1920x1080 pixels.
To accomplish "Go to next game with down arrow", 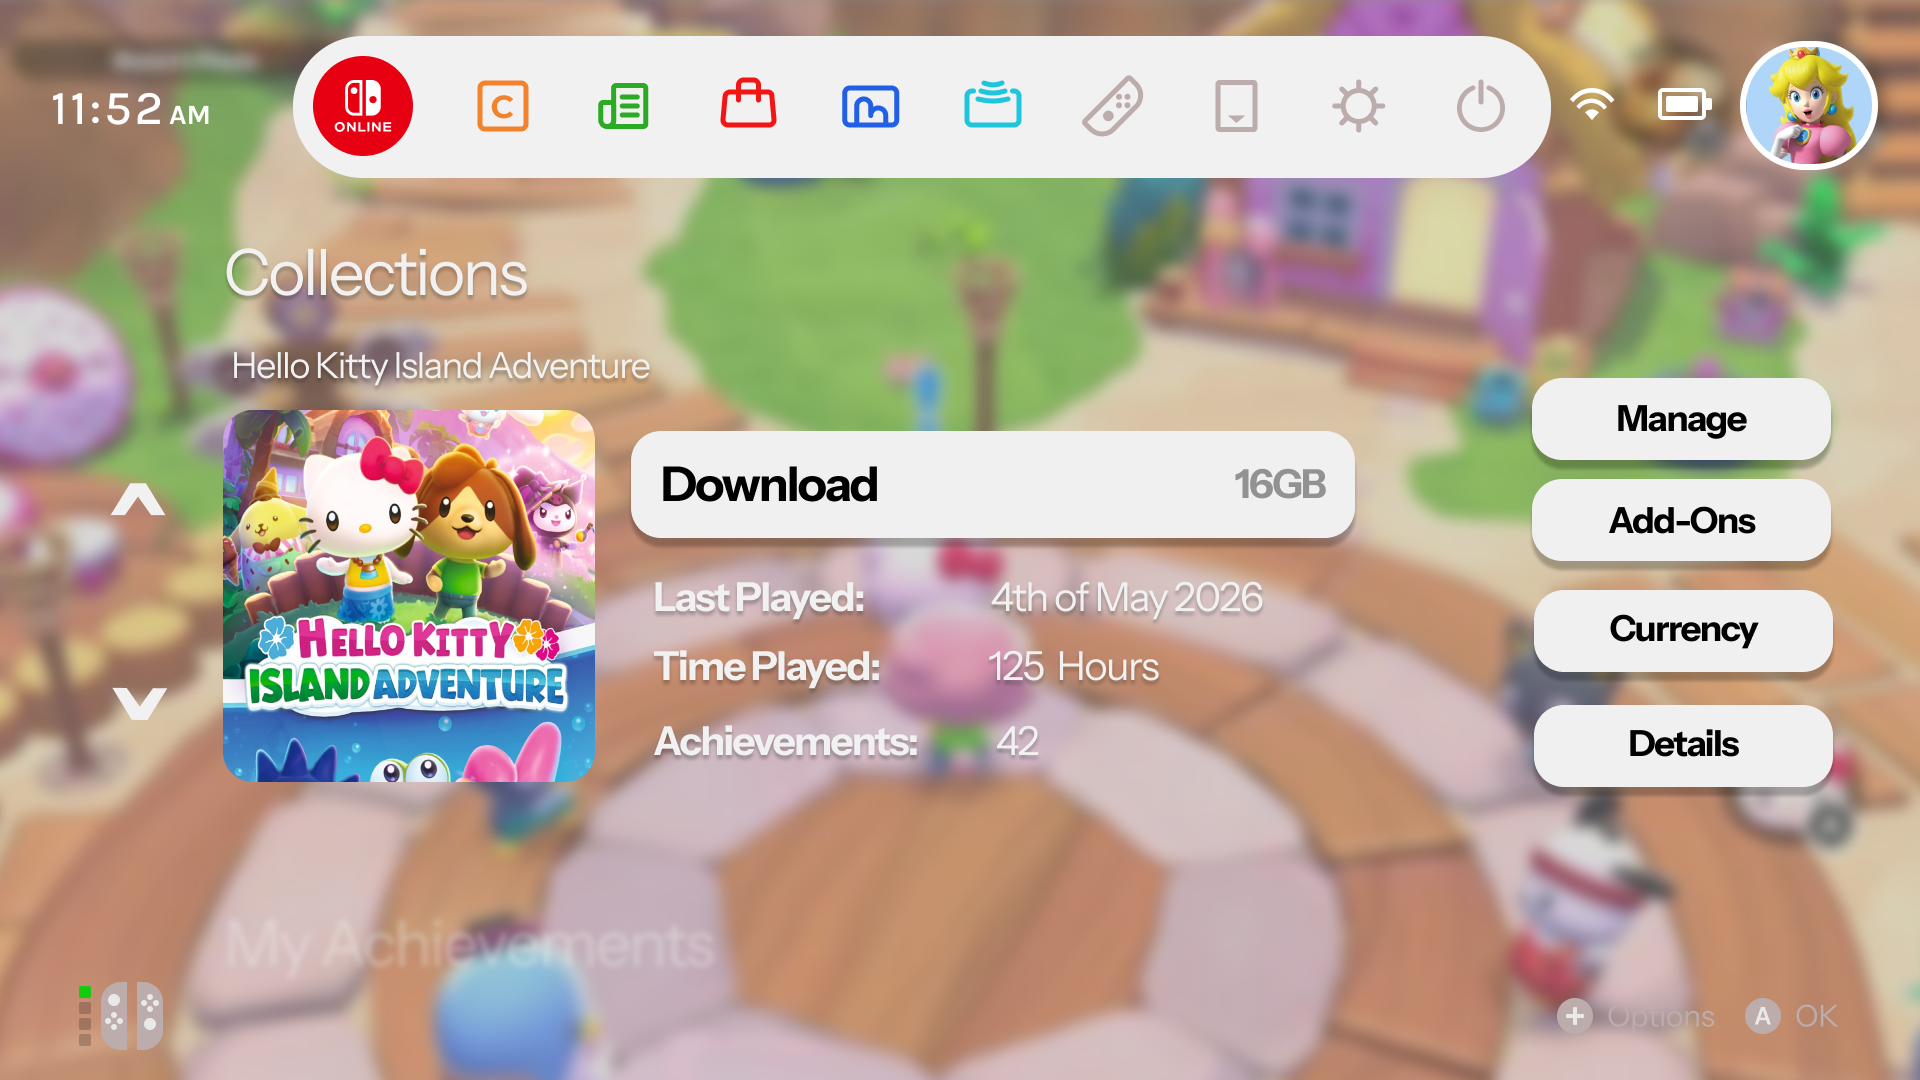I will (x=140, y=703).
